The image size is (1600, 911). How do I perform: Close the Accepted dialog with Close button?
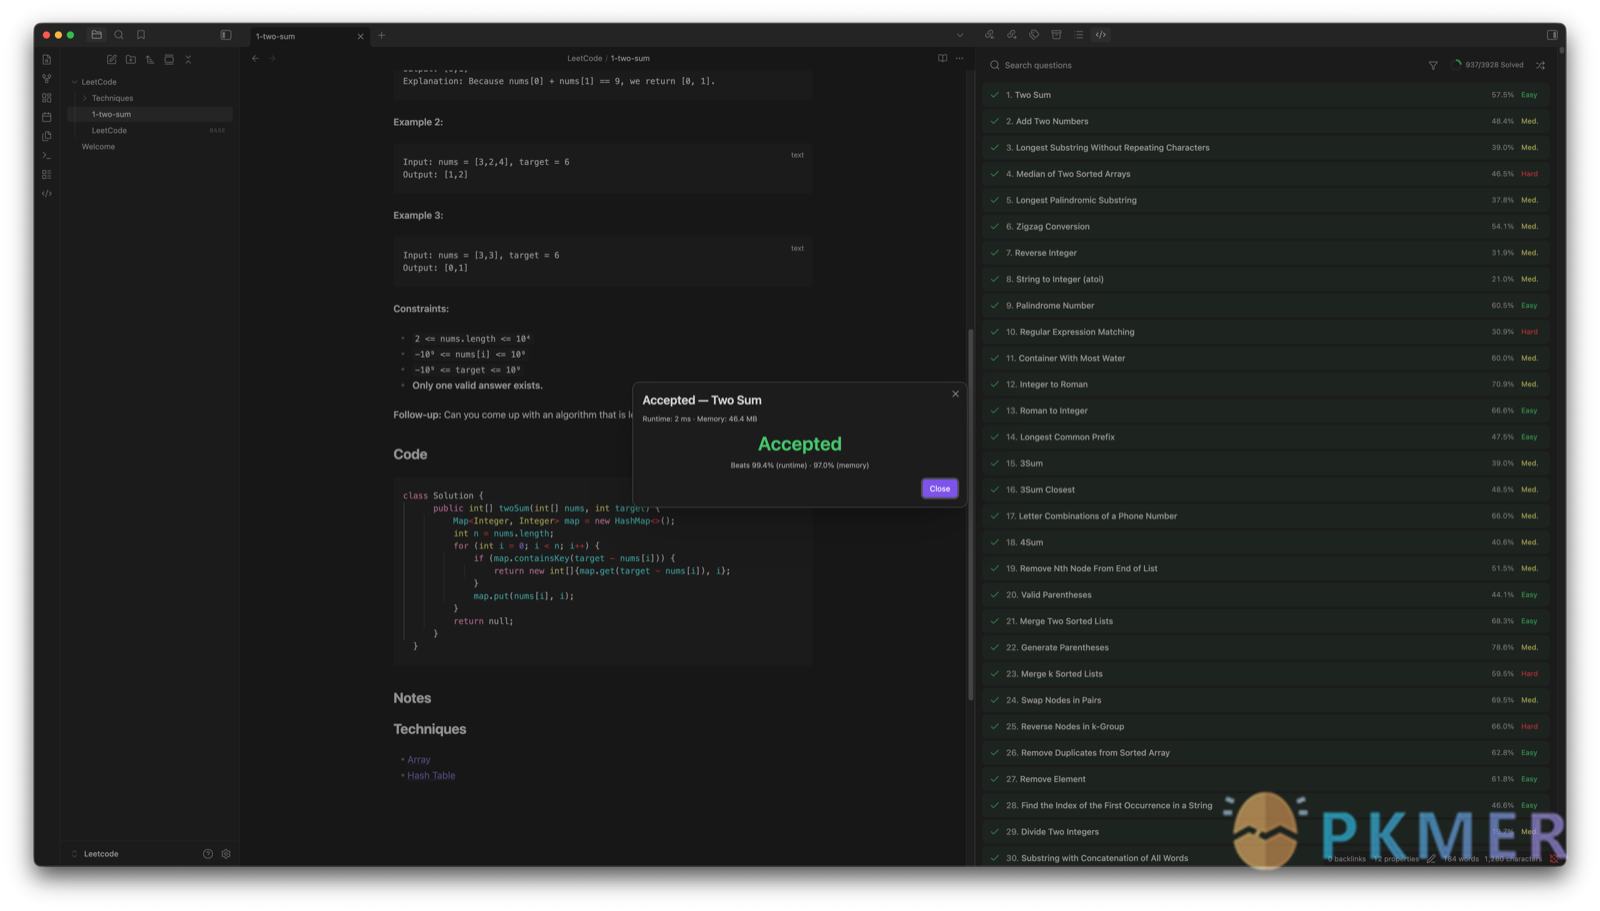(940, 489)
